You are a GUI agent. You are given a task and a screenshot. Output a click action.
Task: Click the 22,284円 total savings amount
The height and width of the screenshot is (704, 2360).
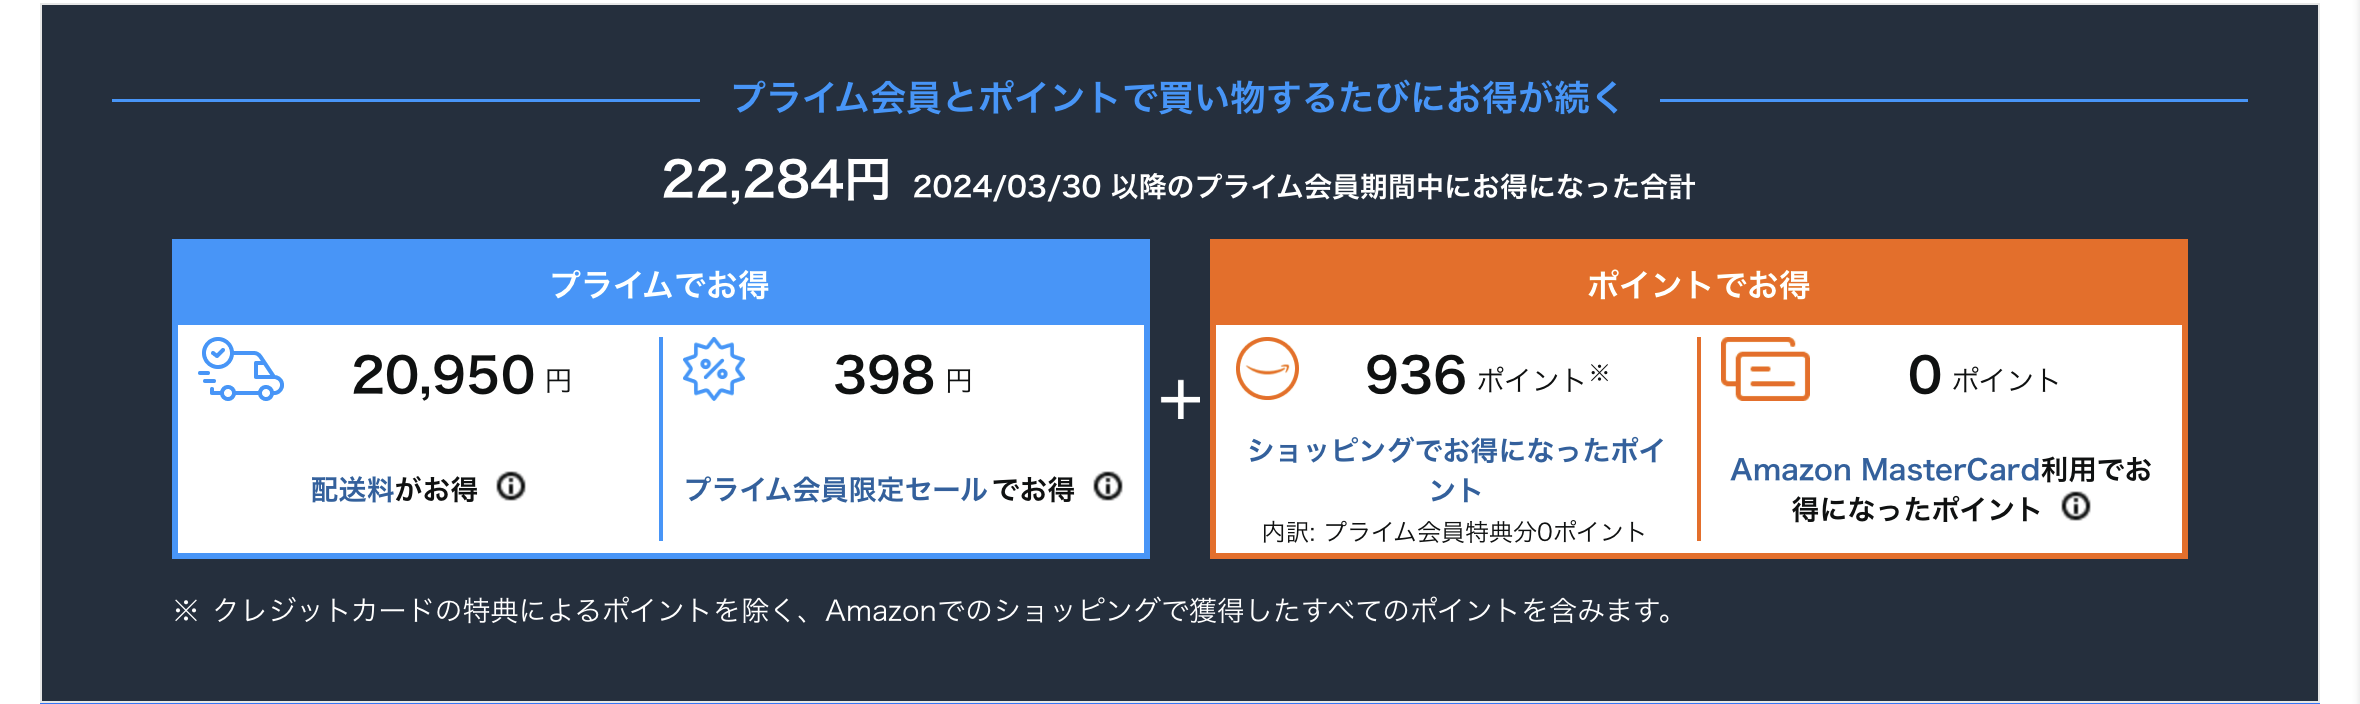coord(775,181)
